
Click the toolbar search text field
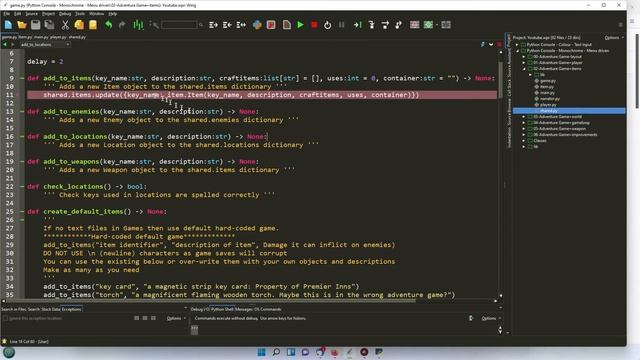(x=179, y=25)
